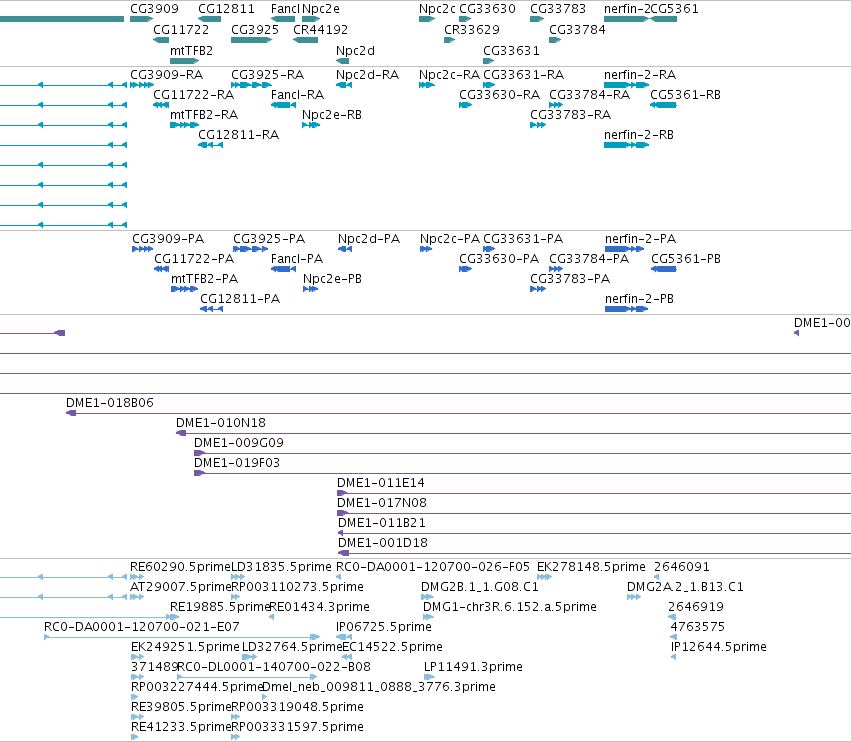Screen dimensions: 851x742
Task: Select the CR44192 gene label
Action: tap(320, 29)
